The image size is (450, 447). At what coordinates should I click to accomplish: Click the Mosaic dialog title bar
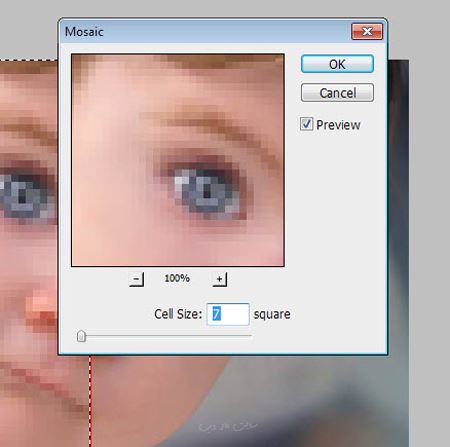tap(207, 31)
